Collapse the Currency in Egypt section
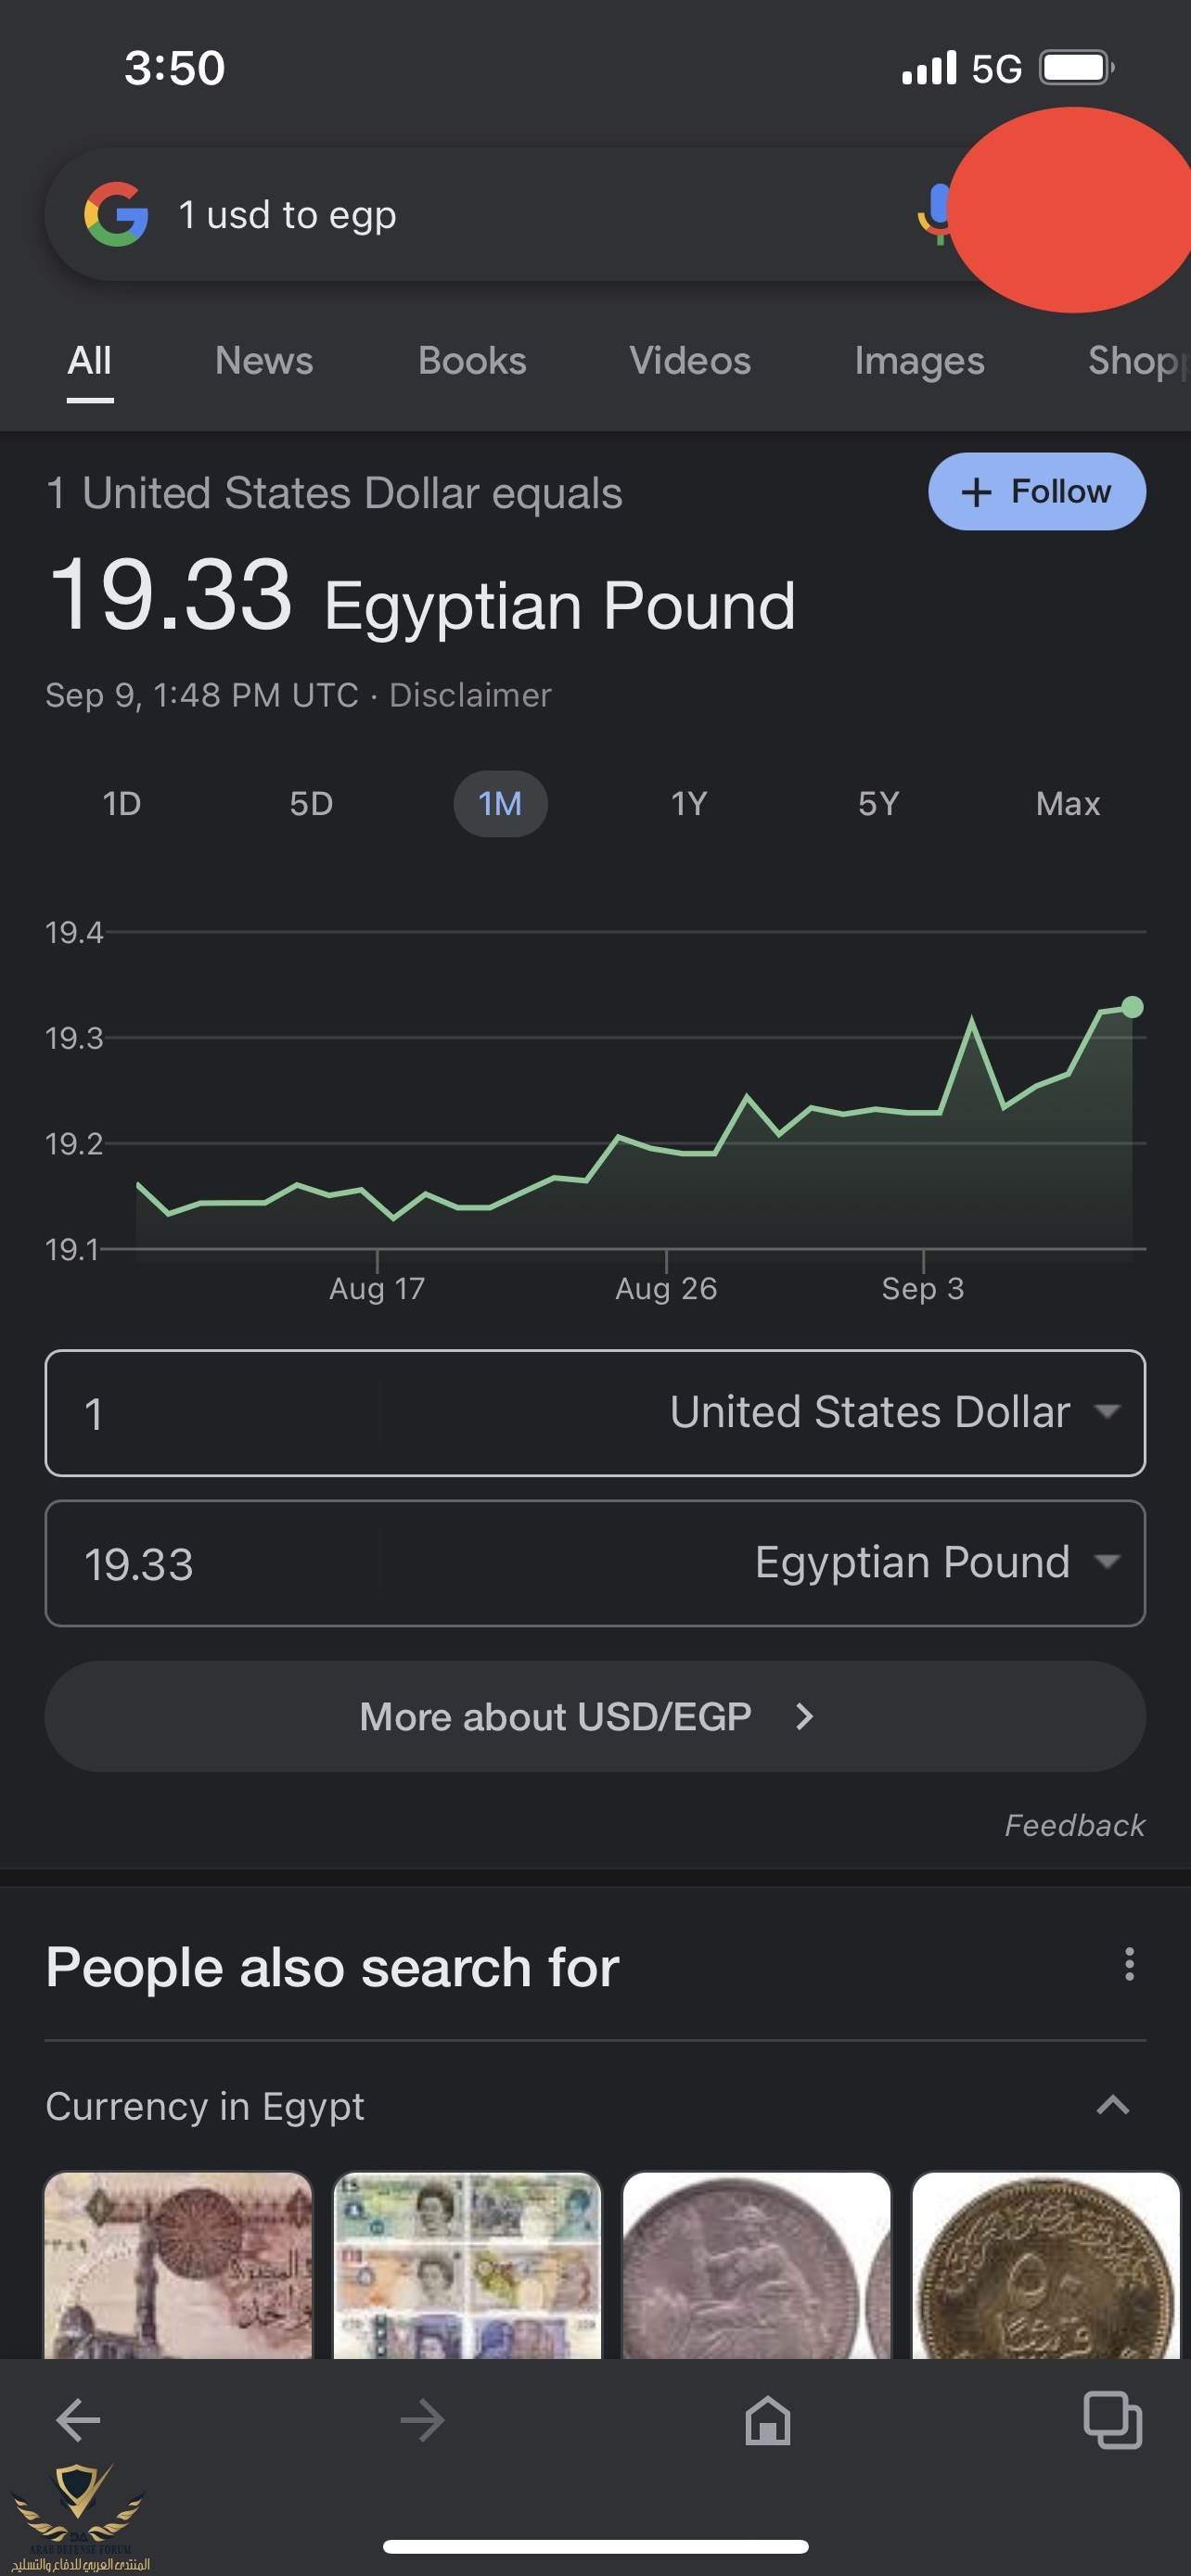The width and height of the screenshot is (1191, 2576). click(1112, 2105)
